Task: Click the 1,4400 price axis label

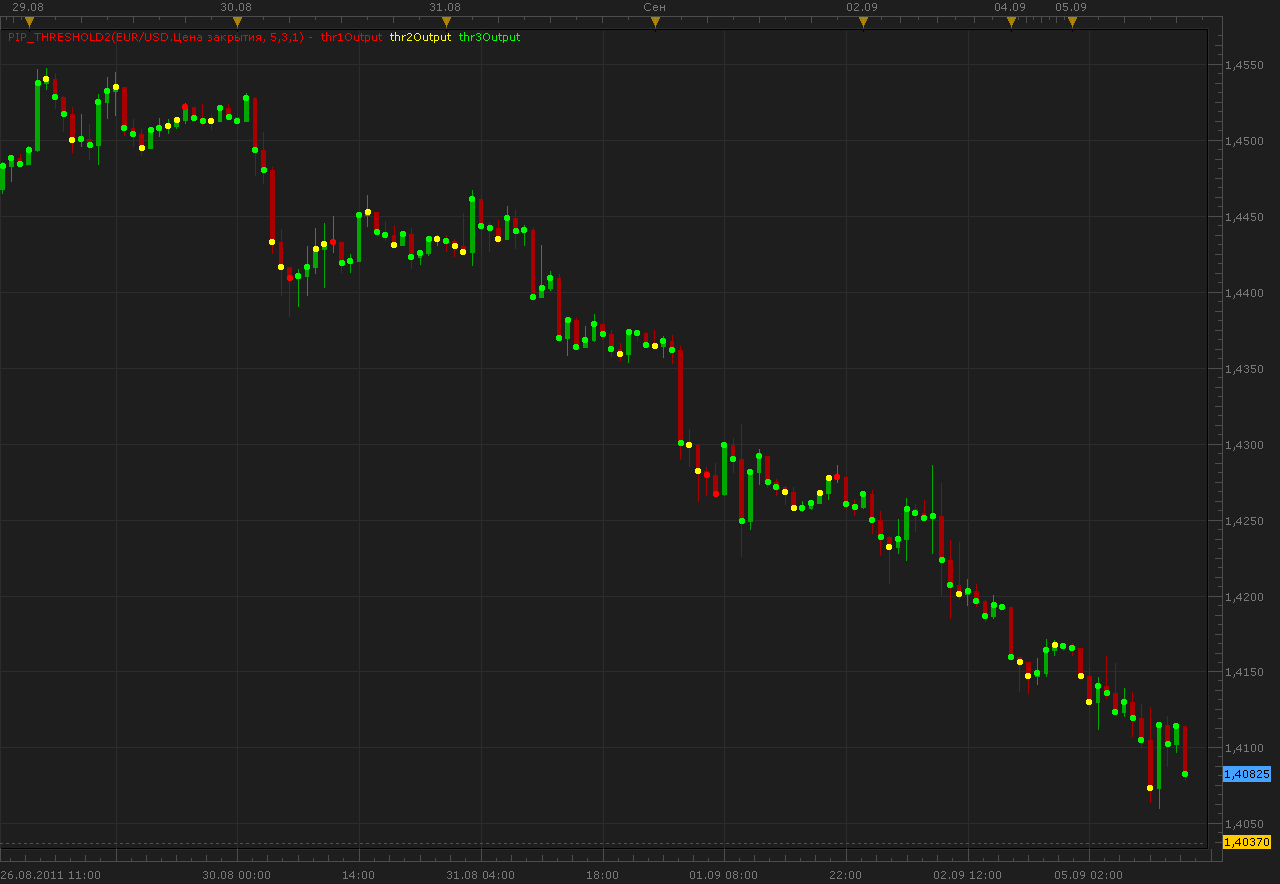Action: pyautogui.click(x=1244, y=293)
